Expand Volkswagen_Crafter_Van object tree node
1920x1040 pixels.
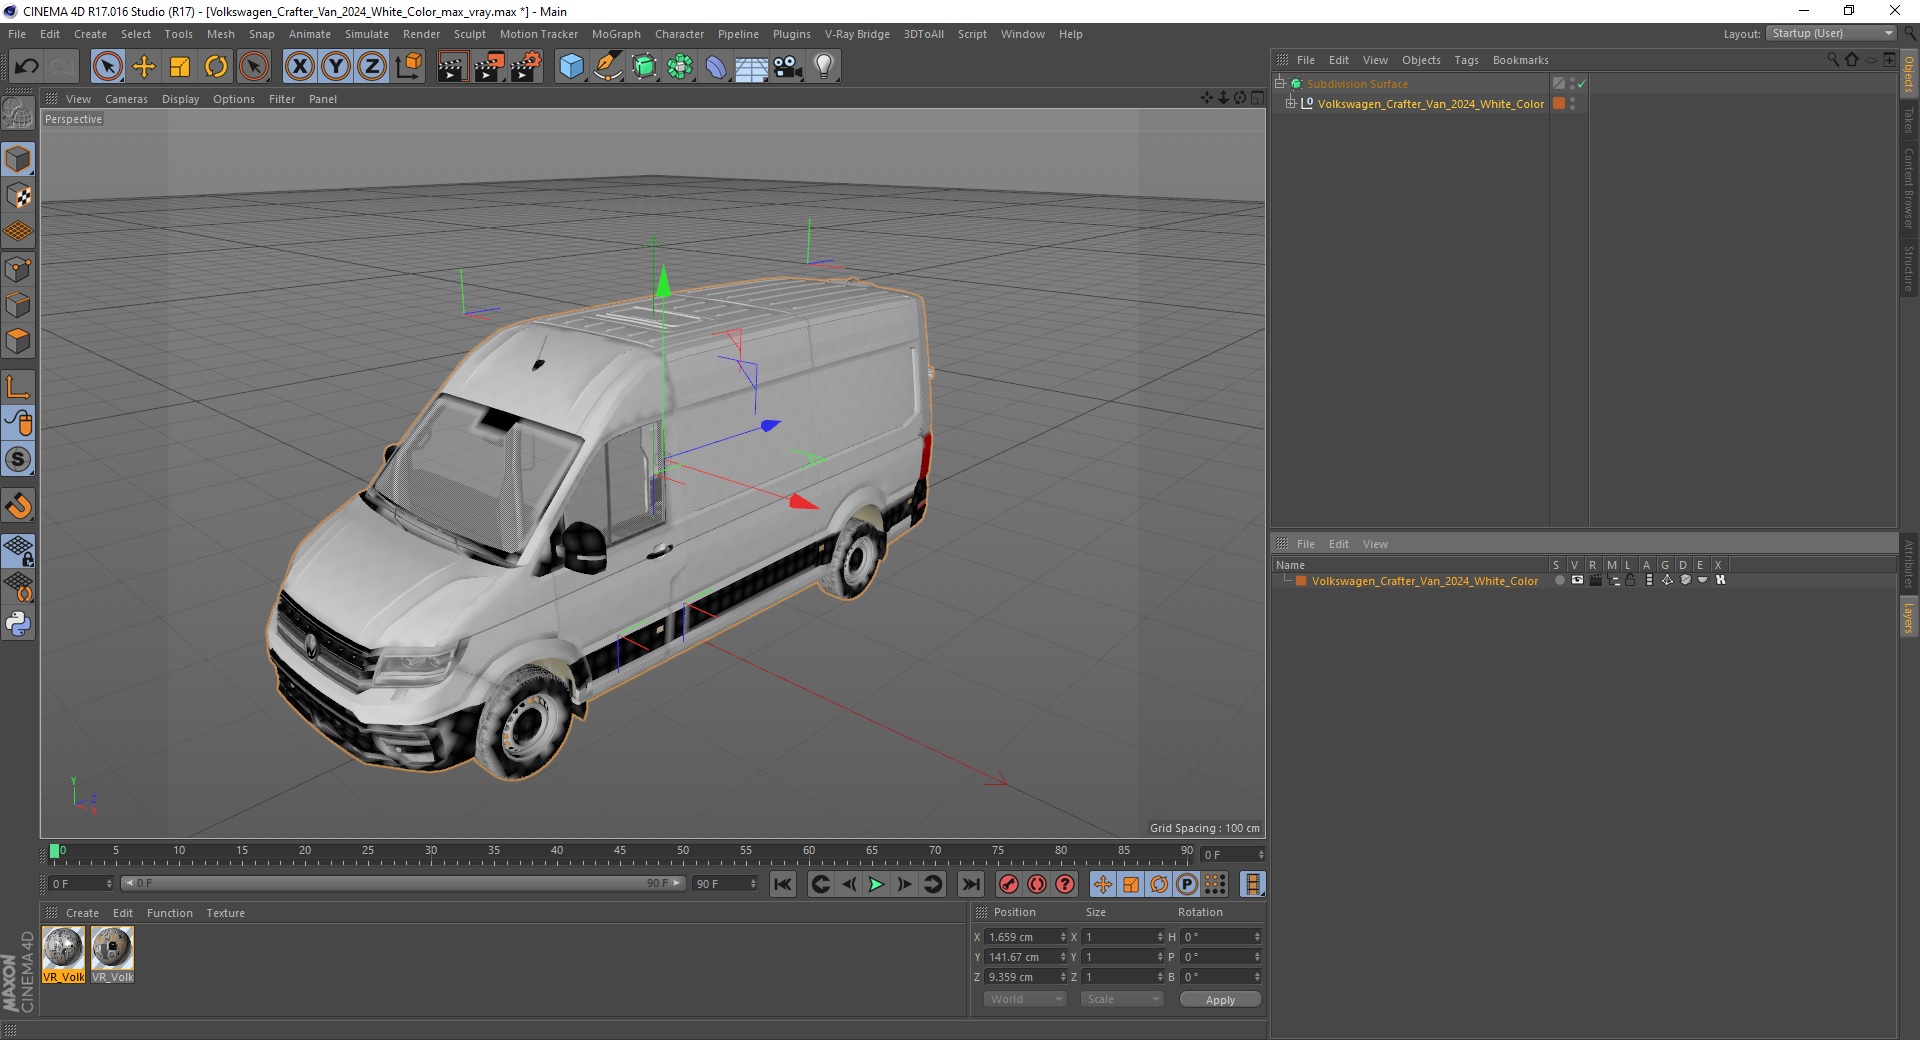1290,103
